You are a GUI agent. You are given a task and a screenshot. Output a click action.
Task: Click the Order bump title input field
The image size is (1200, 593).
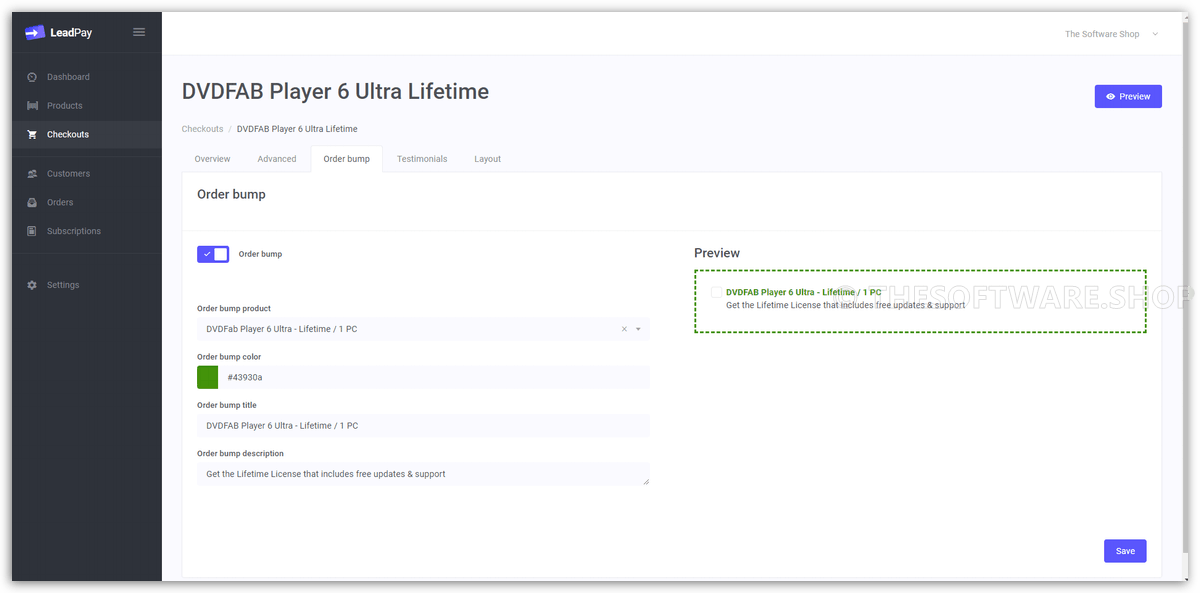coord(423,426)
